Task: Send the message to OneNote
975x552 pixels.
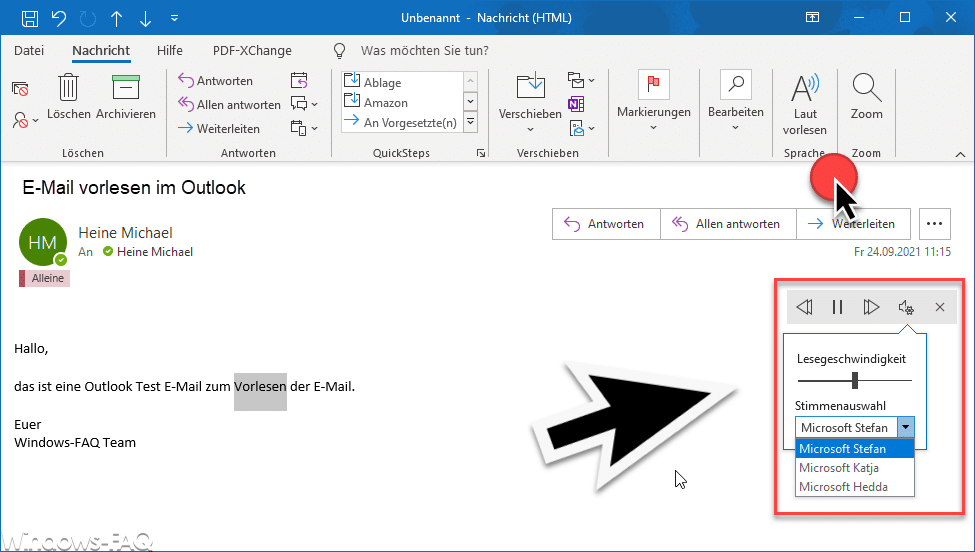Action: click(x=576, y=104)
